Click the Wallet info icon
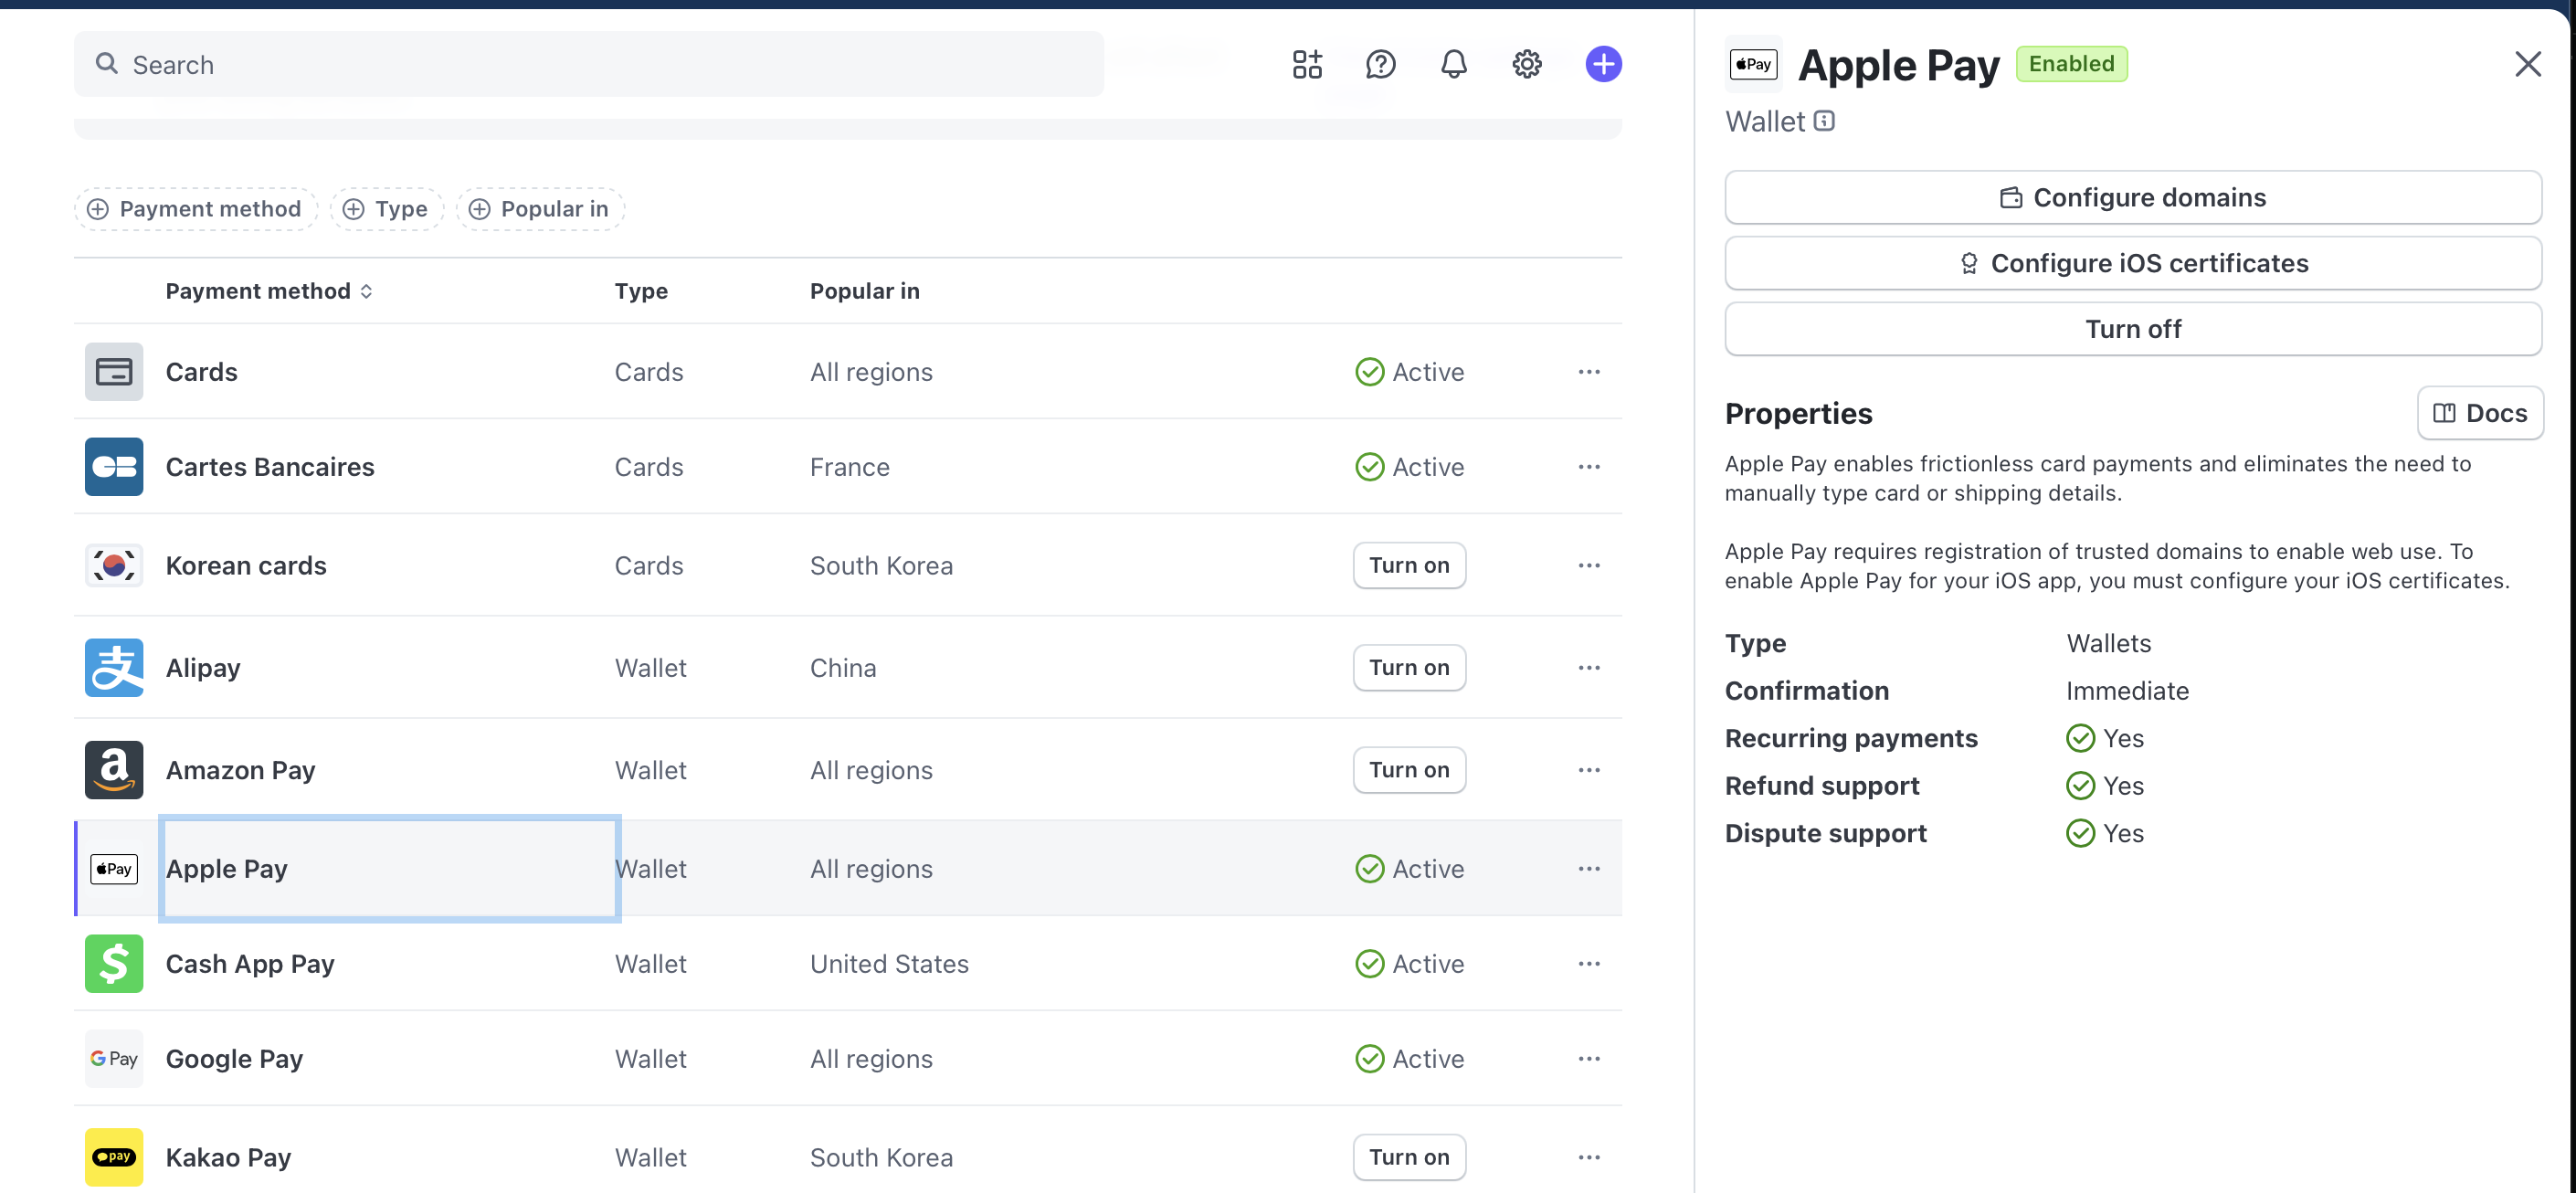The image size is (2576, 1193). tap(1825, 121)
